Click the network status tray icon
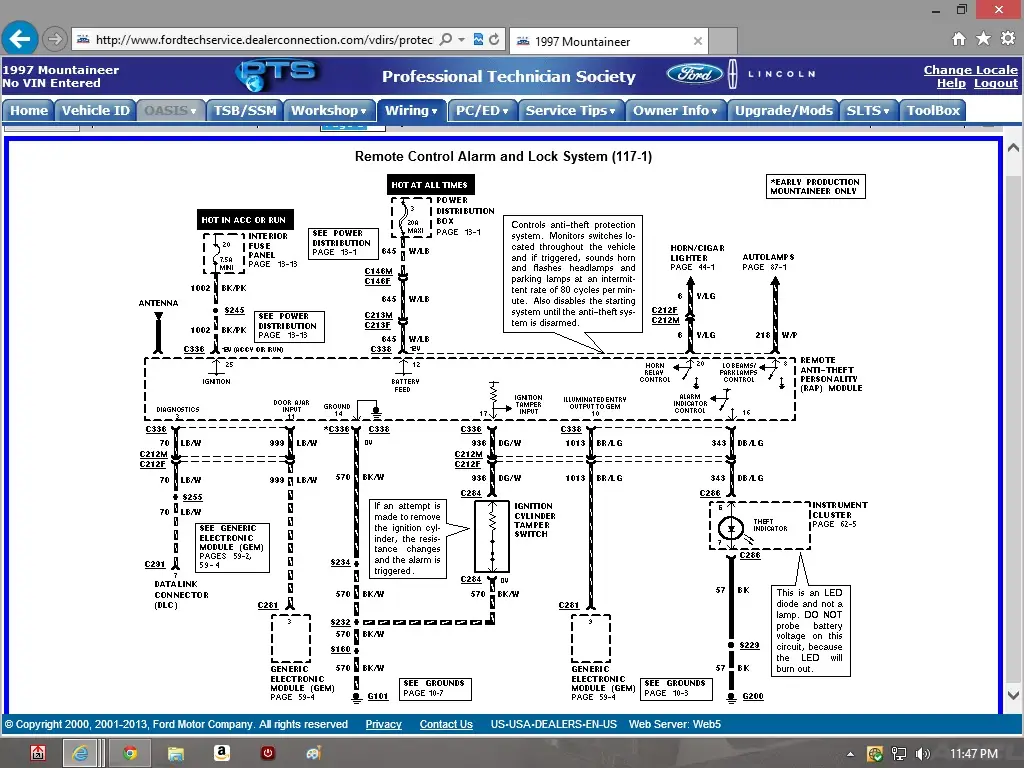 click(899, 754)
